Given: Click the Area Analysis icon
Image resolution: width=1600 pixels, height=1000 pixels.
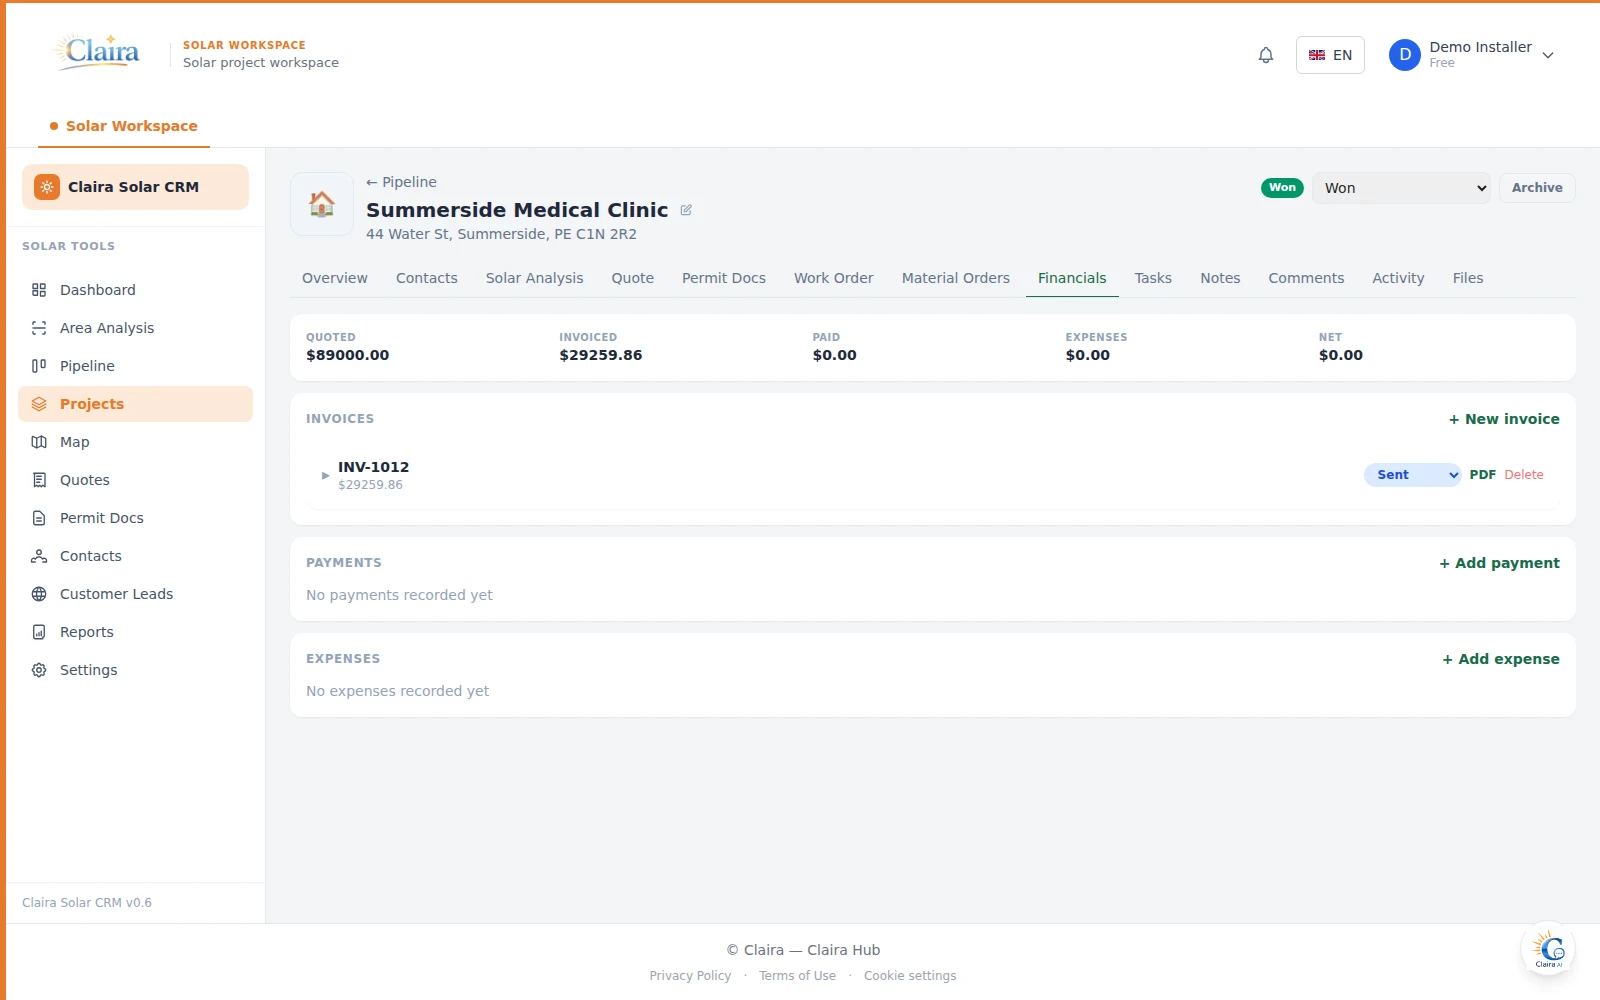Looking at the screenshot, I should click(39, 328).
